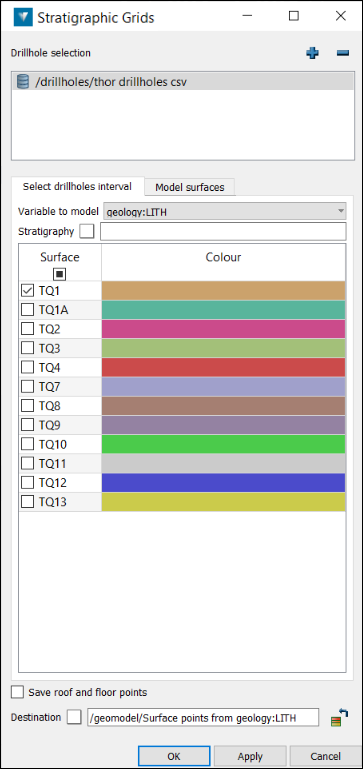Tick the TQ10 surface checkbox
Screen dimensions: 363x769
(27, 444)
